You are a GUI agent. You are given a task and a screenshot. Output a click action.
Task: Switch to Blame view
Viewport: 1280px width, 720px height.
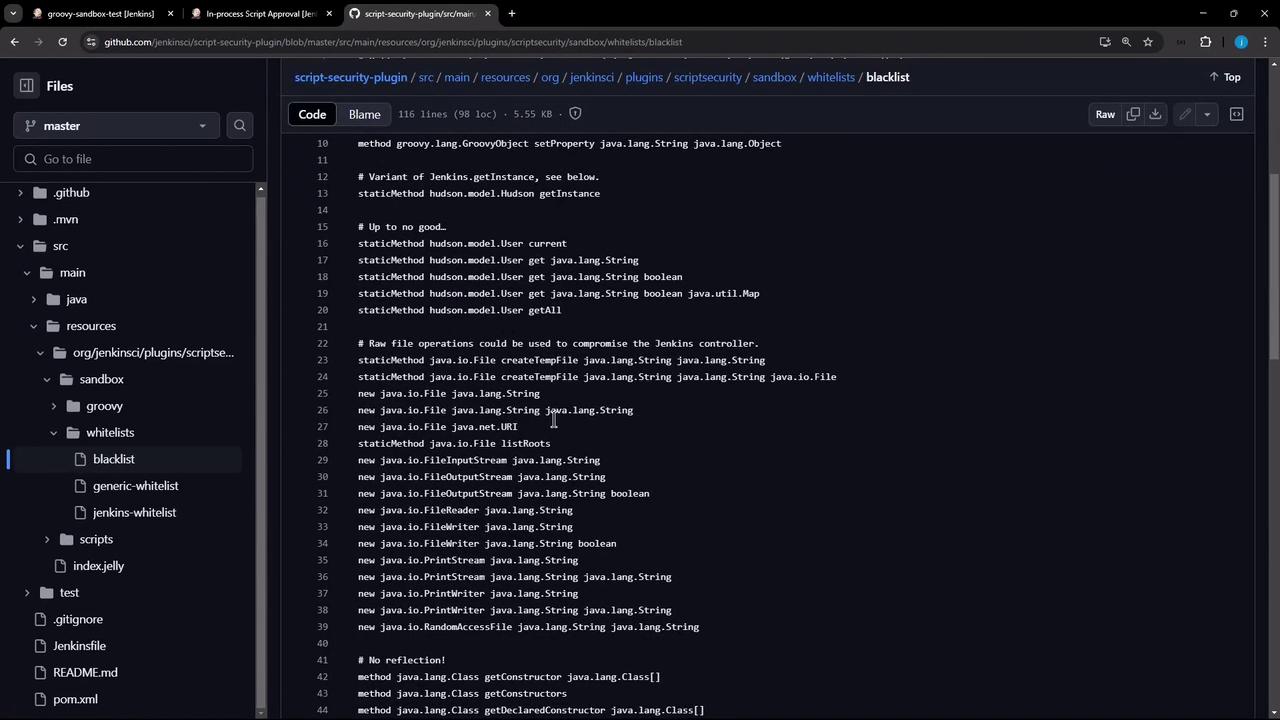[364, 114]
